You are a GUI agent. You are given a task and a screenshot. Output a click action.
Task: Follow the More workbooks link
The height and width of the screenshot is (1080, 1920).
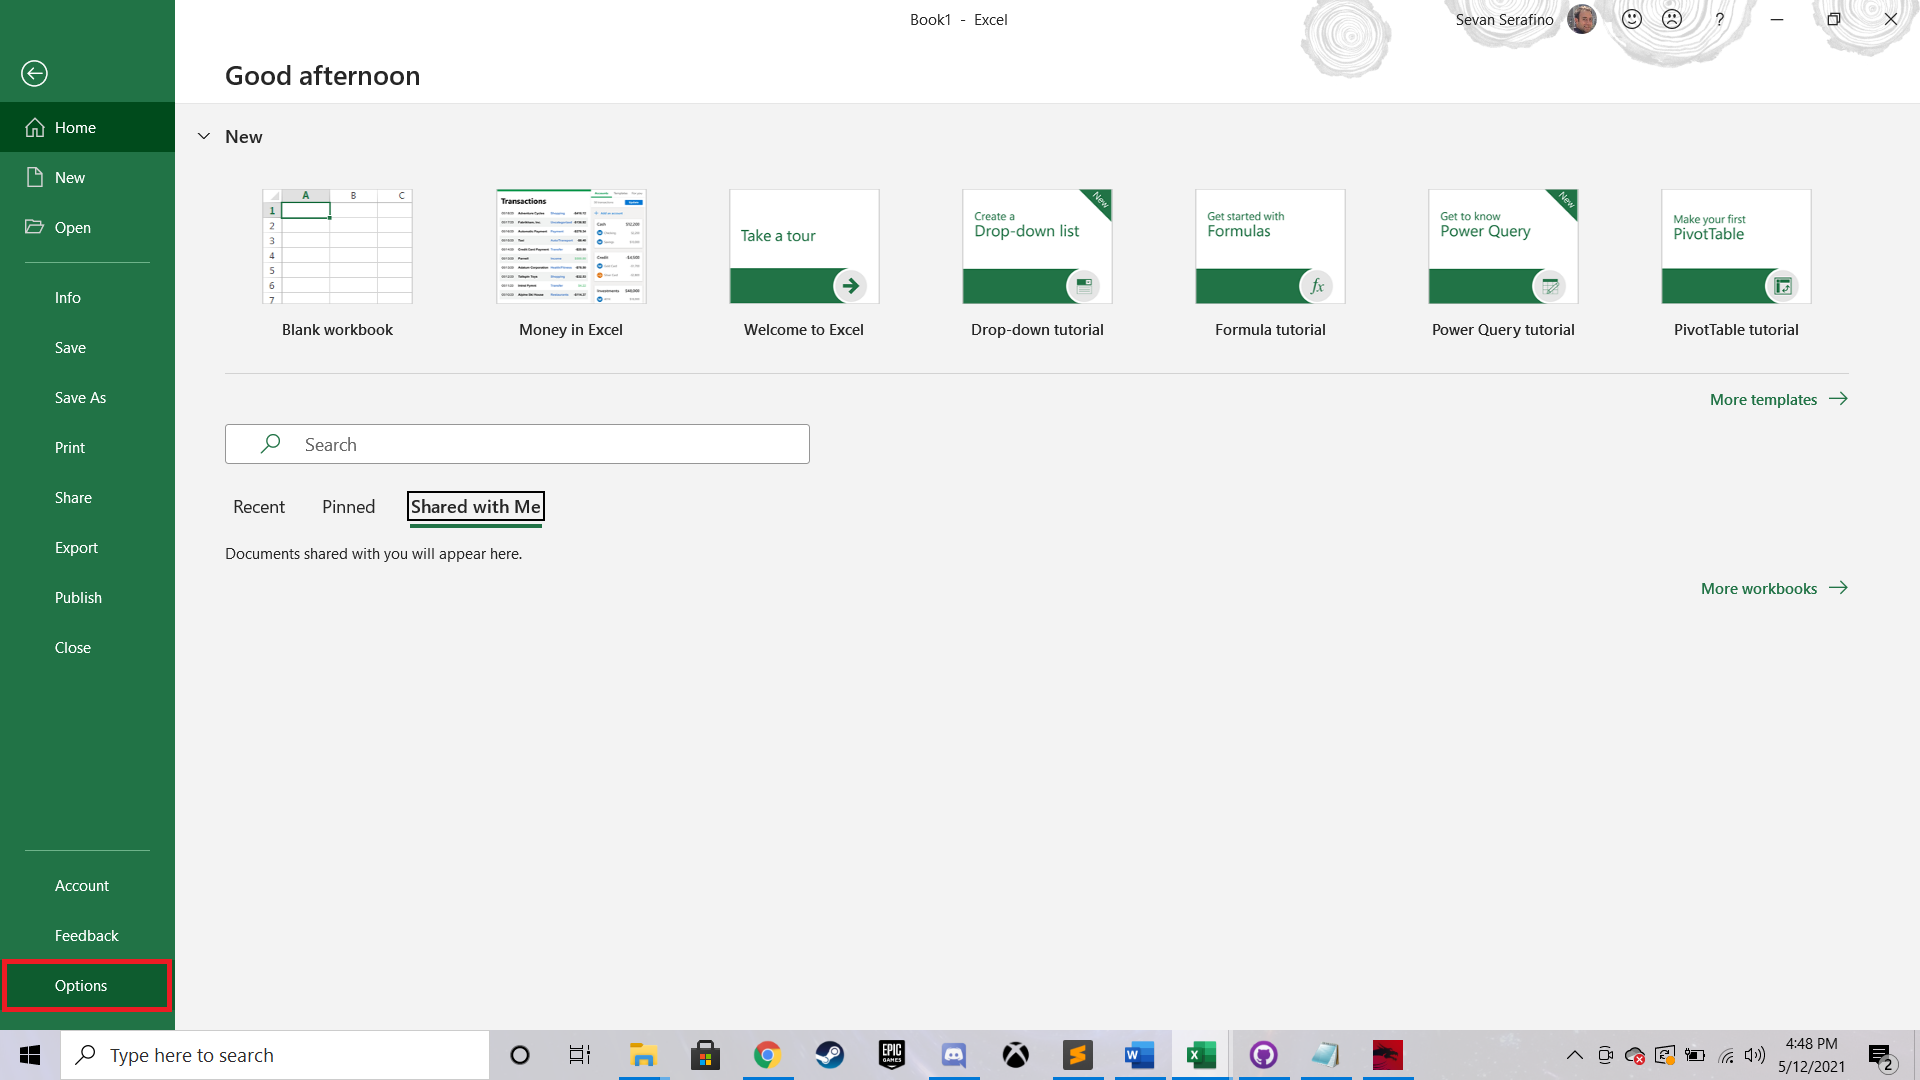pos(1774,588)
